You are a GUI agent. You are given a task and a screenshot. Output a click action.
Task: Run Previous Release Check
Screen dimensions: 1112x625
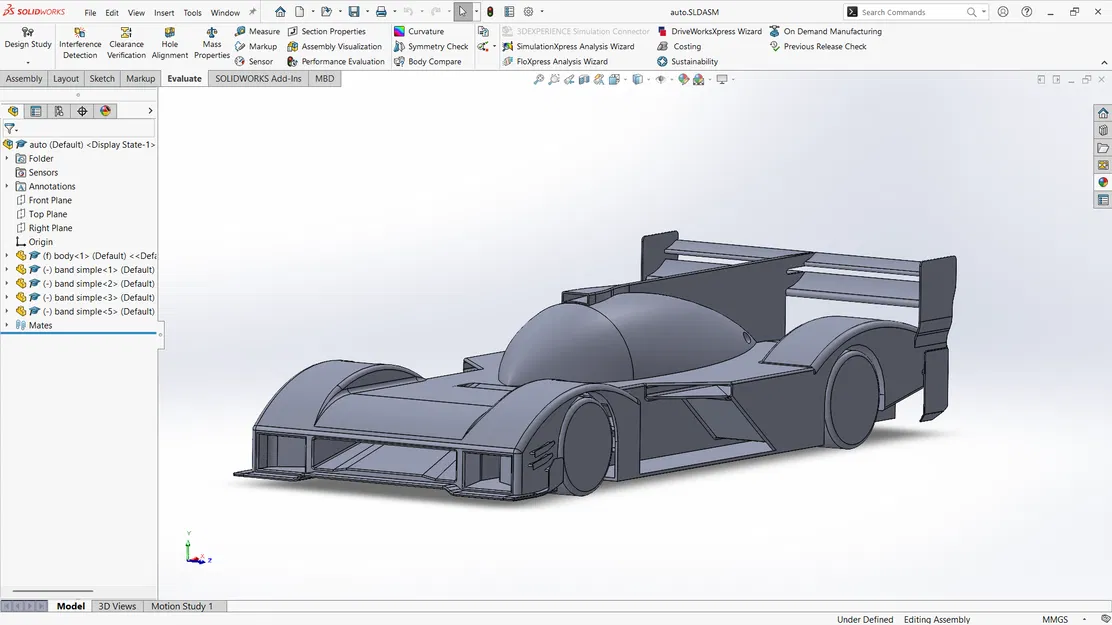tap(820, 46)
